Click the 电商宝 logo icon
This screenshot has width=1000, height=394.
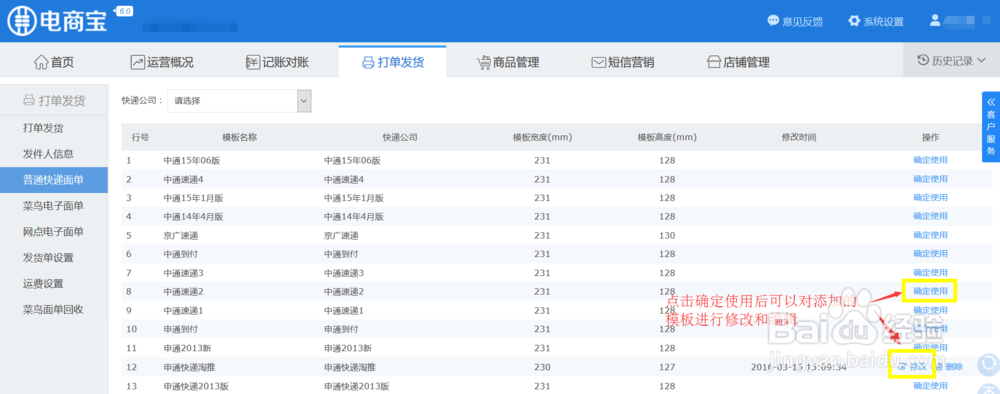click(21, 21)
